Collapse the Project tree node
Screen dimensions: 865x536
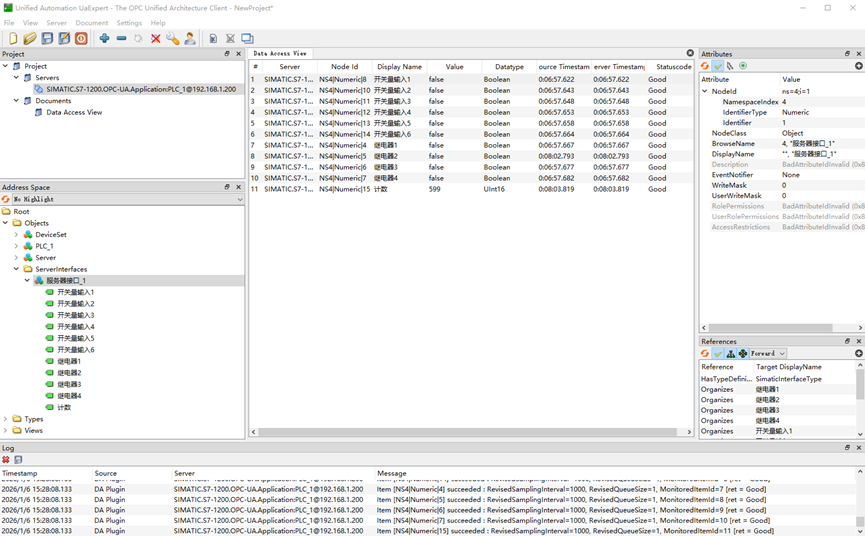pyautogui.click(x=6, y=66)
